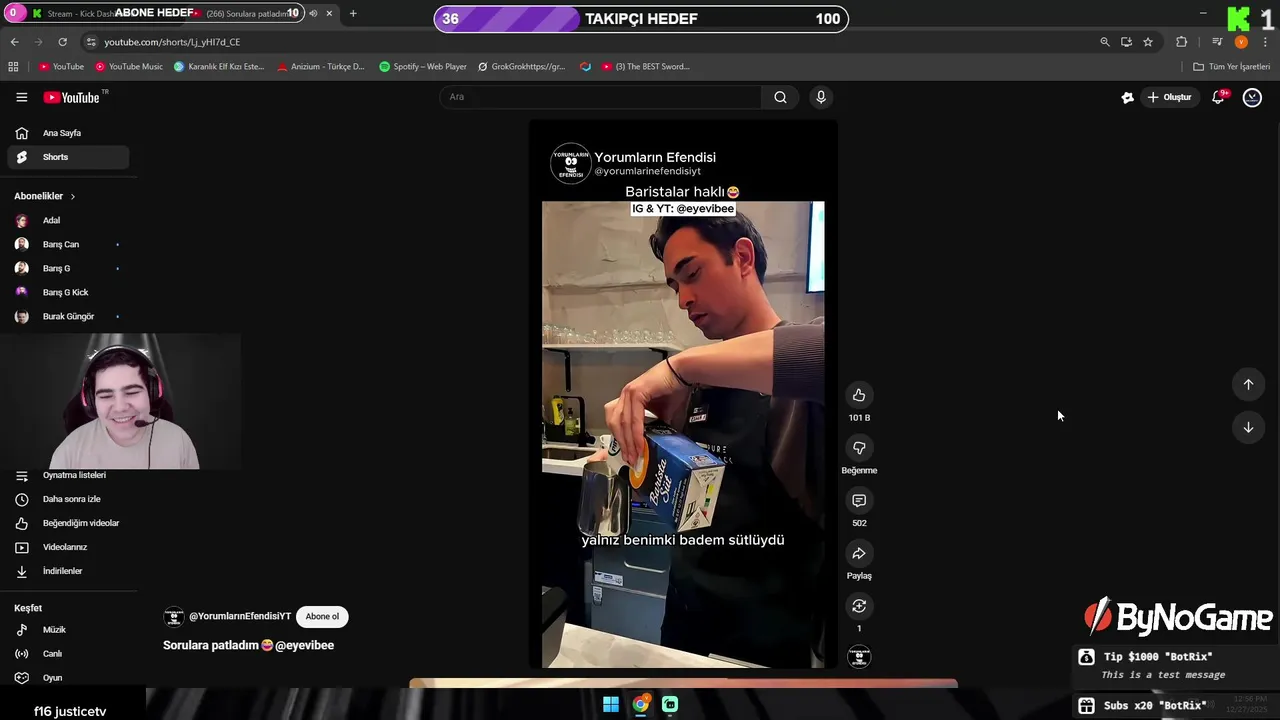The image size is (1280, 720).
Task: Go to Ana Sayfa in sidebar
Action: pos(68,133)
